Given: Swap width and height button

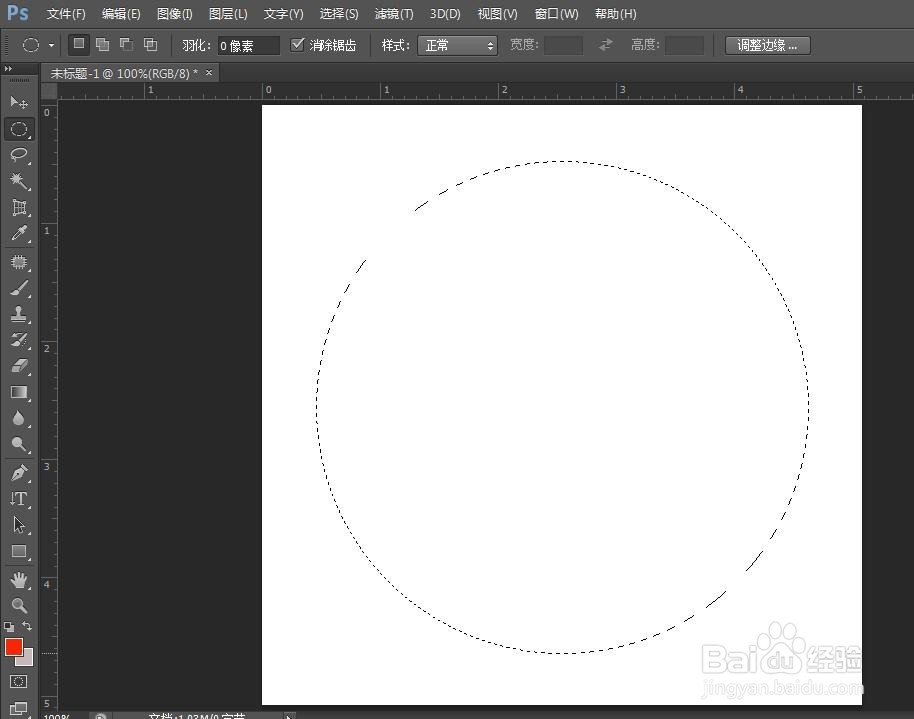Looking at the screenshot, I should [x=606, y=44].
